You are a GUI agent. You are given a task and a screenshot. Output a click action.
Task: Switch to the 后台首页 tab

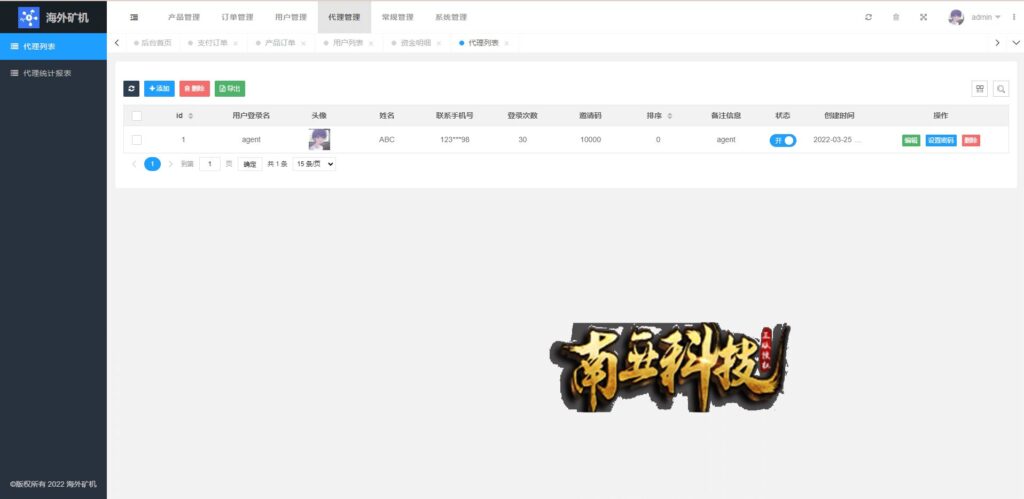152,43
